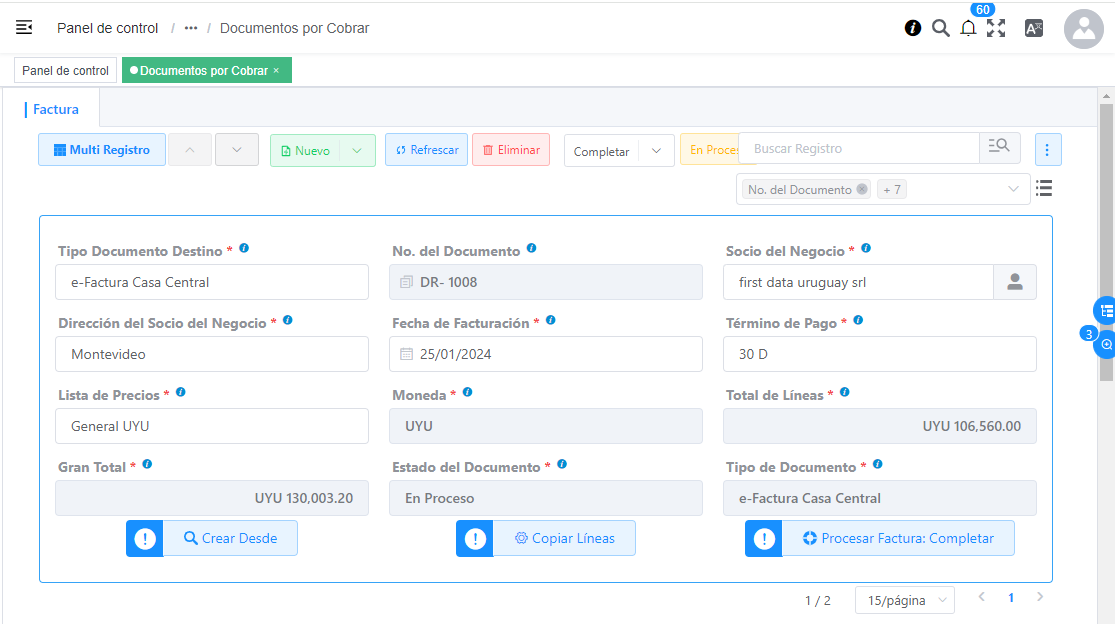Open the three-dot more options button
This screenshot has height=624, width=1115.
pyautogui.click(x=1047, y=149)
